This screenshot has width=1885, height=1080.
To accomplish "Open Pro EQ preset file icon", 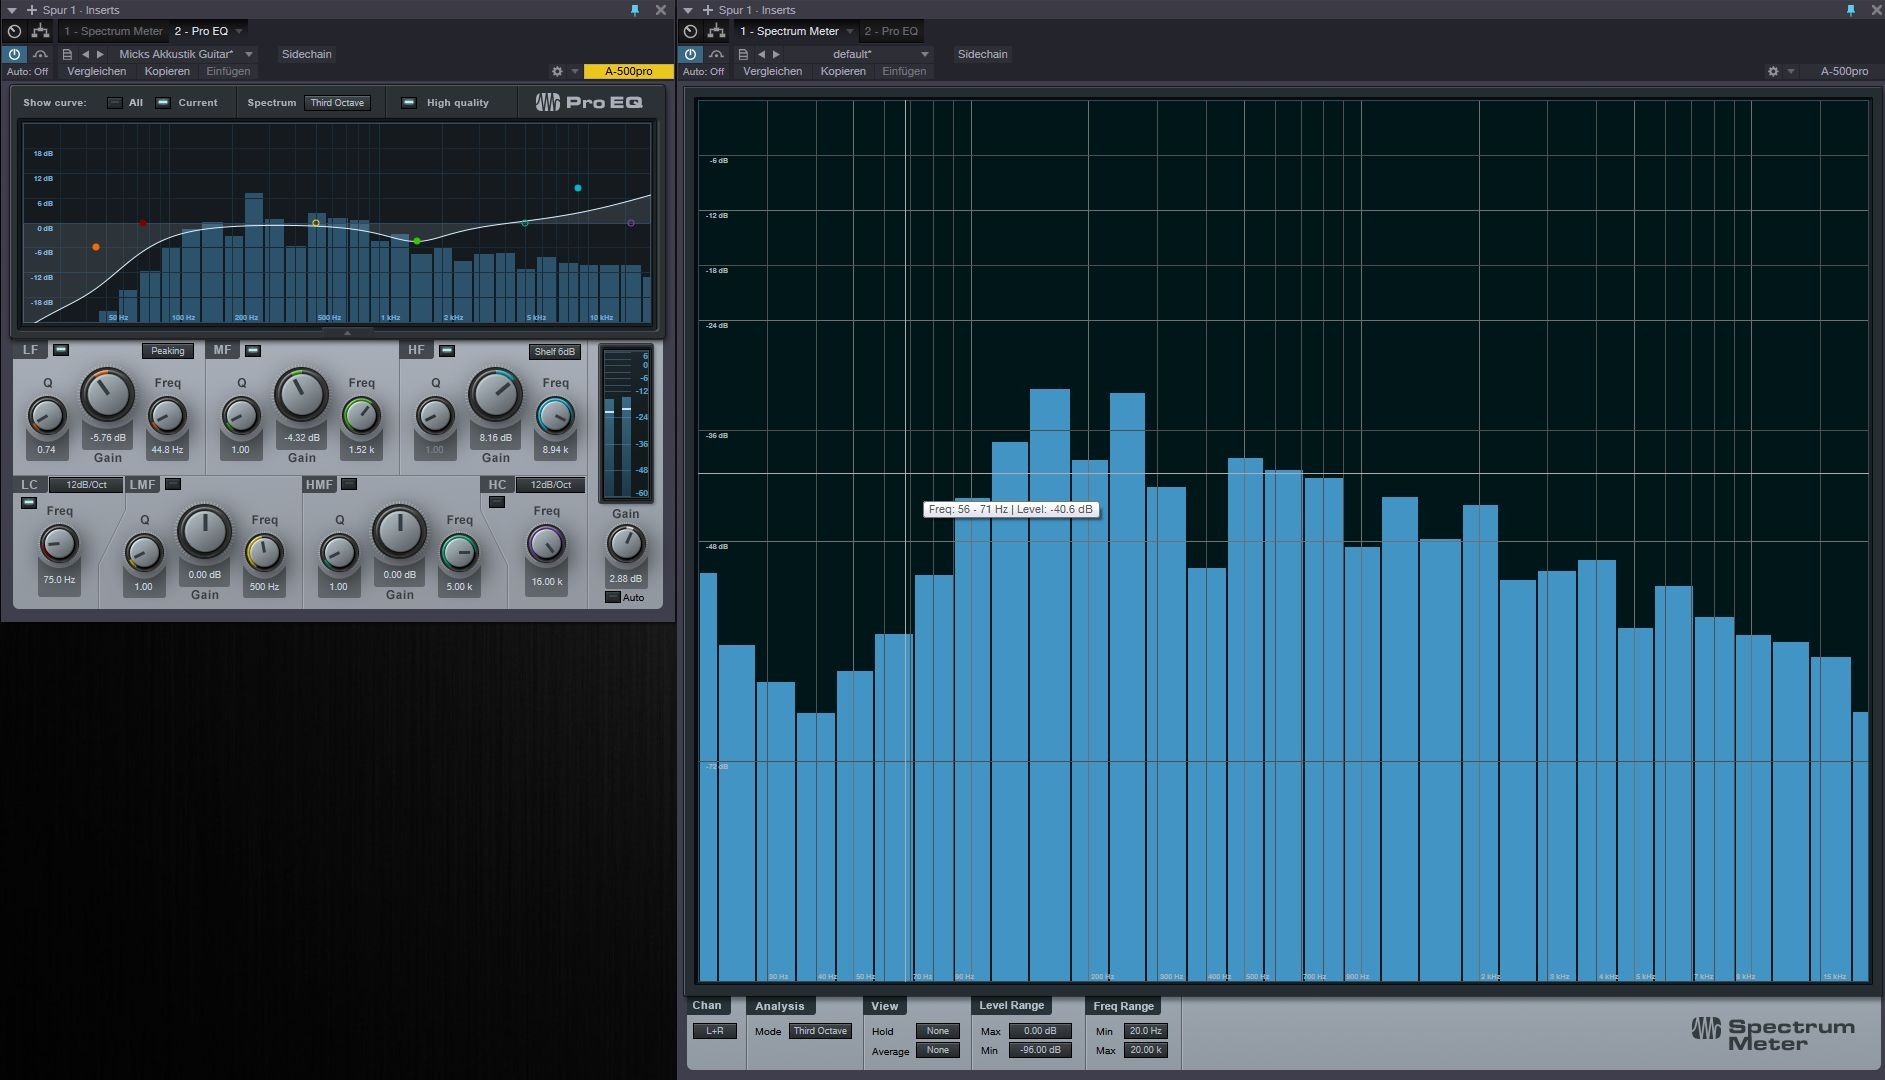I will (x=67, y=54).
